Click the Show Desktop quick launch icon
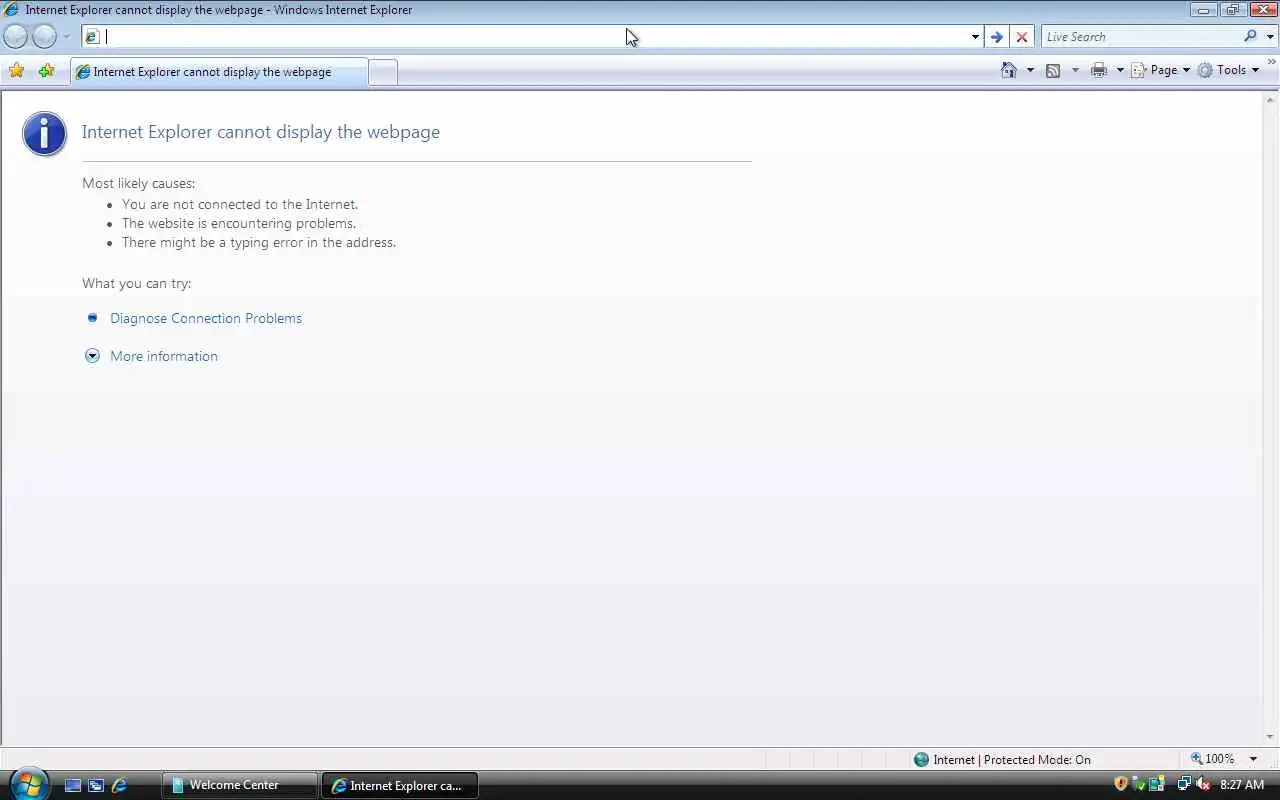Screen dimensions: 1280x800 [73, 786]
